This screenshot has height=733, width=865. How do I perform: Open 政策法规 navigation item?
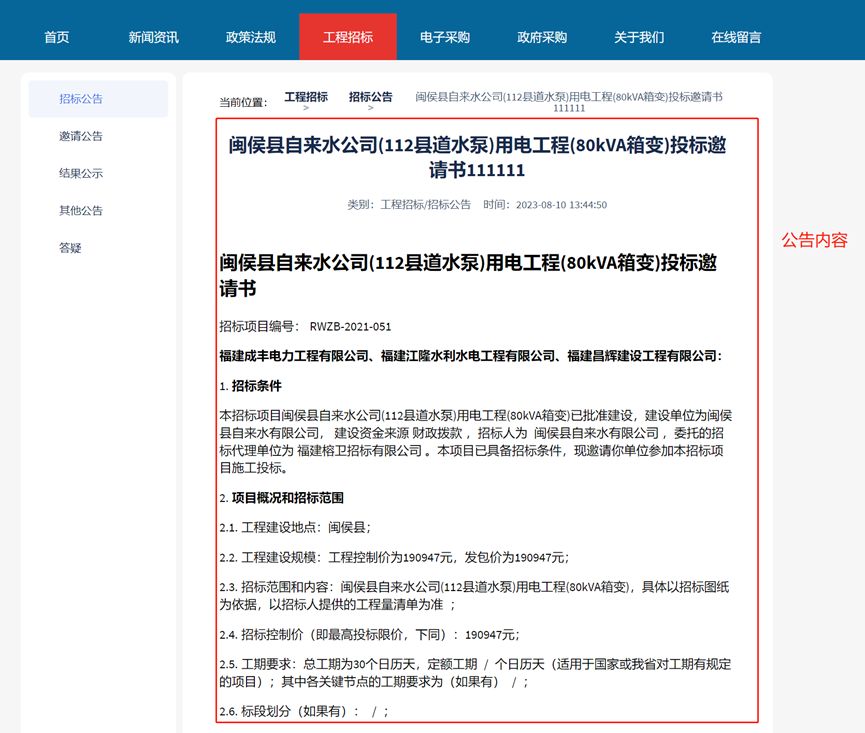tap(250, 37)
